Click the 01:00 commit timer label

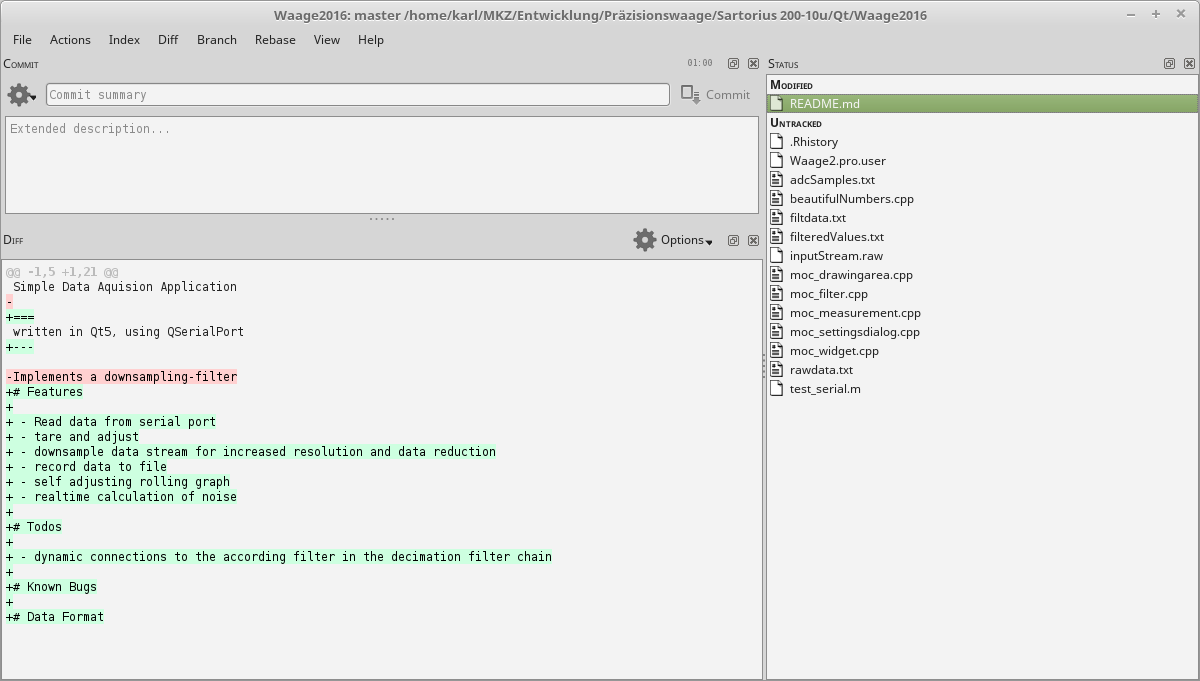click(x=700, y=63)
